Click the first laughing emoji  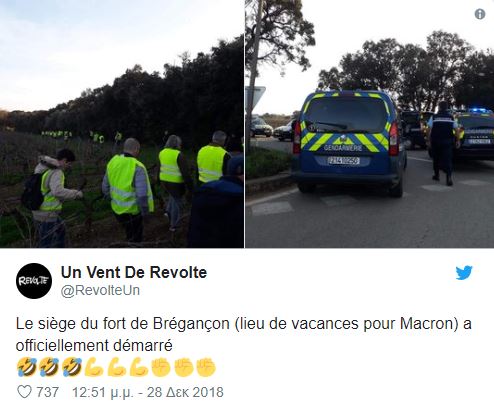pyautogui.click(x=27, y=367)
